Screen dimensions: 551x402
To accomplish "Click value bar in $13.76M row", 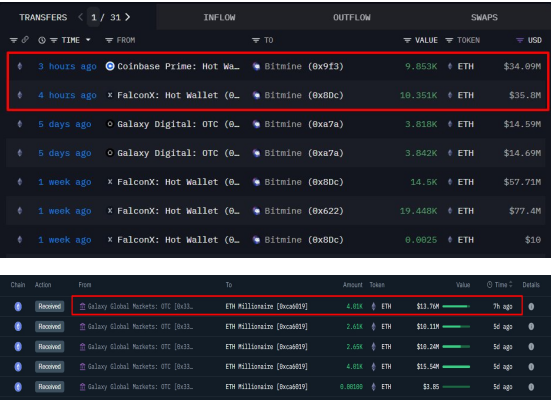I will 456,306.
